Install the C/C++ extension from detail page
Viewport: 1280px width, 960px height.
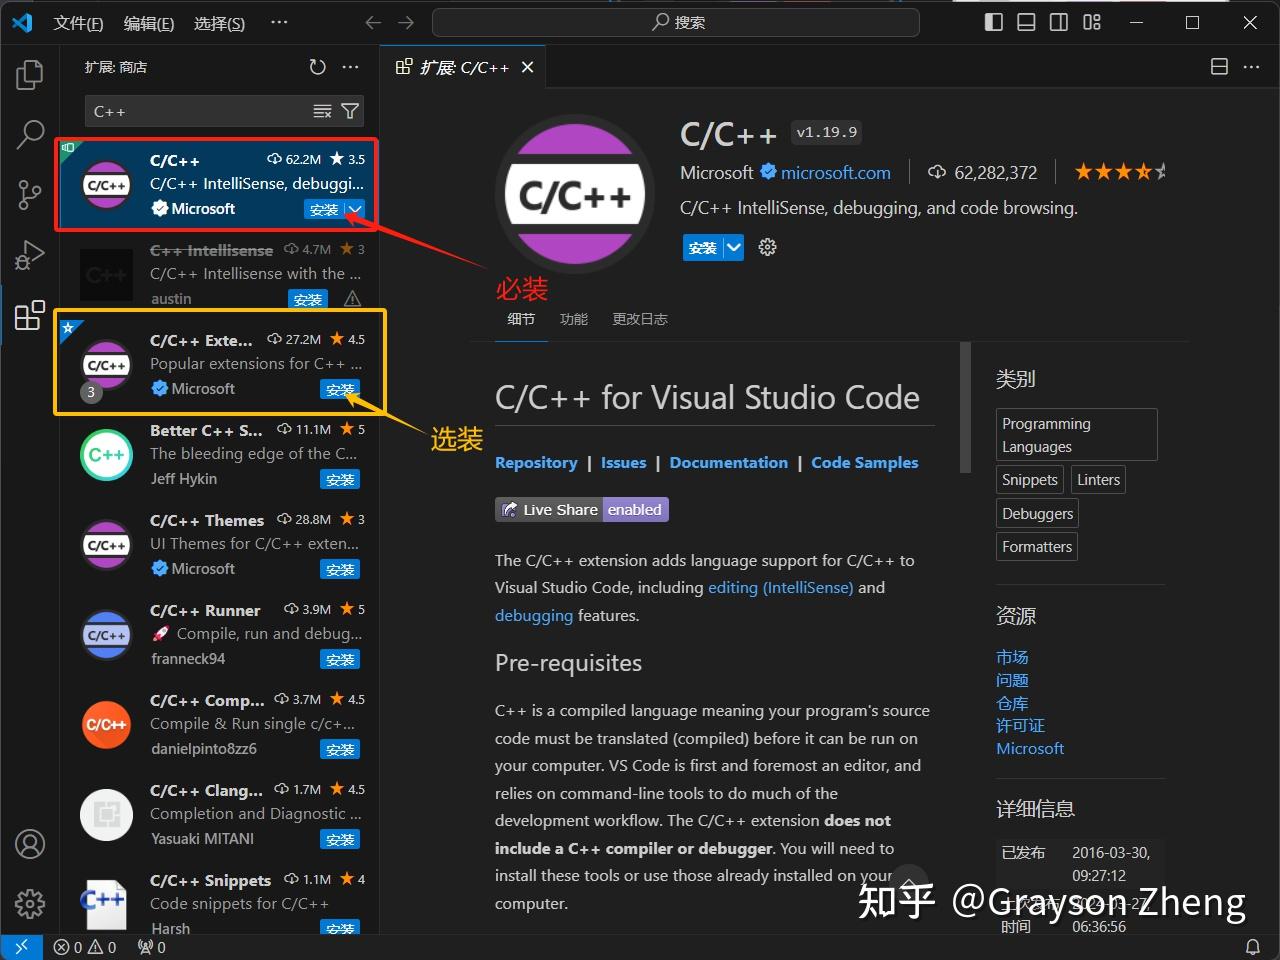703,247
